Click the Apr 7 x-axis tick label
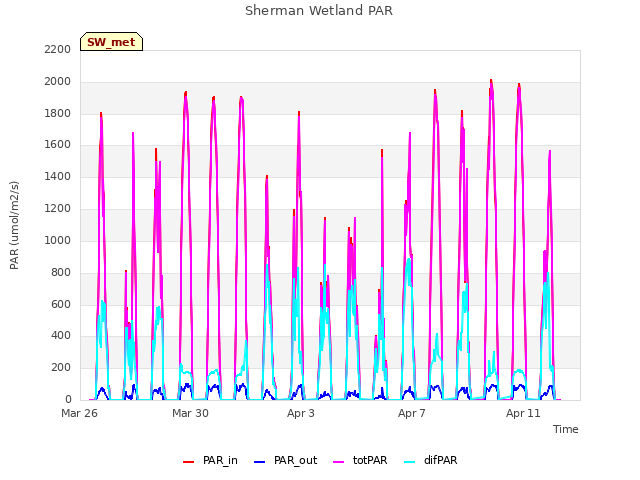Viewport: 640px width, 480px height. click(412, 413)
